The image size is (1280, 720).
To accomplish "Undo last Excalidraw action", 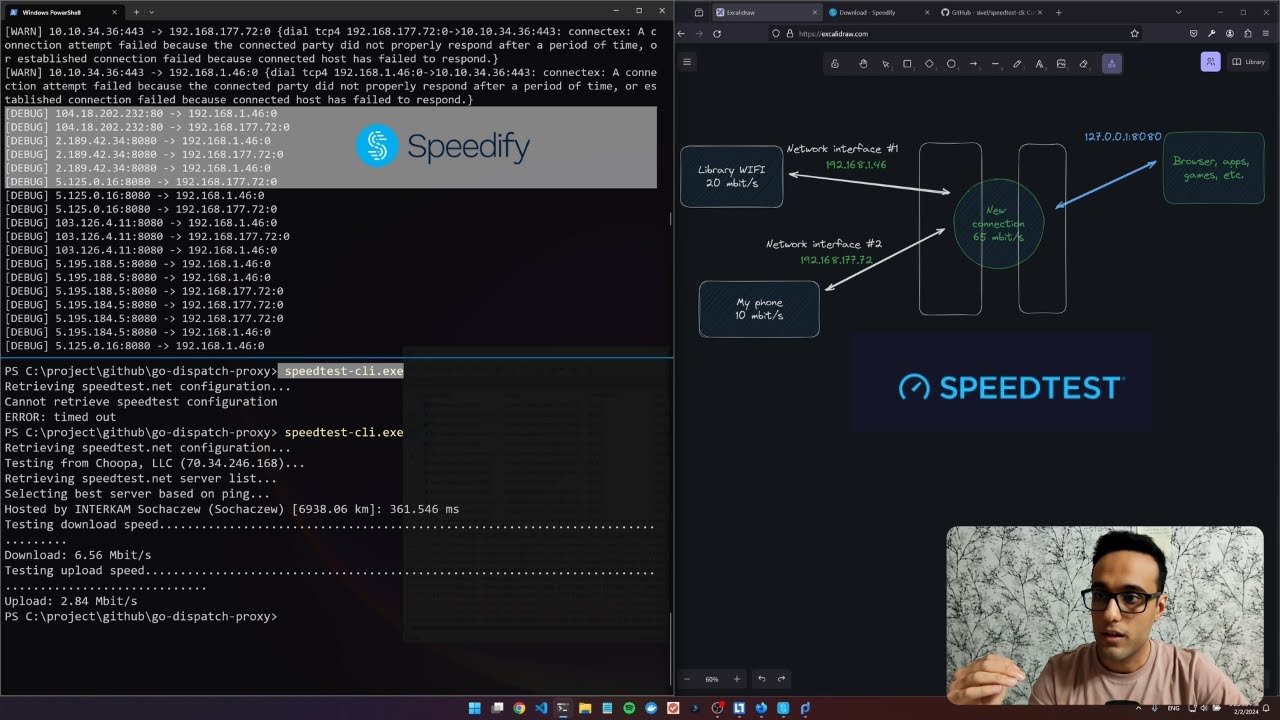I will click(x=762, y=679).
